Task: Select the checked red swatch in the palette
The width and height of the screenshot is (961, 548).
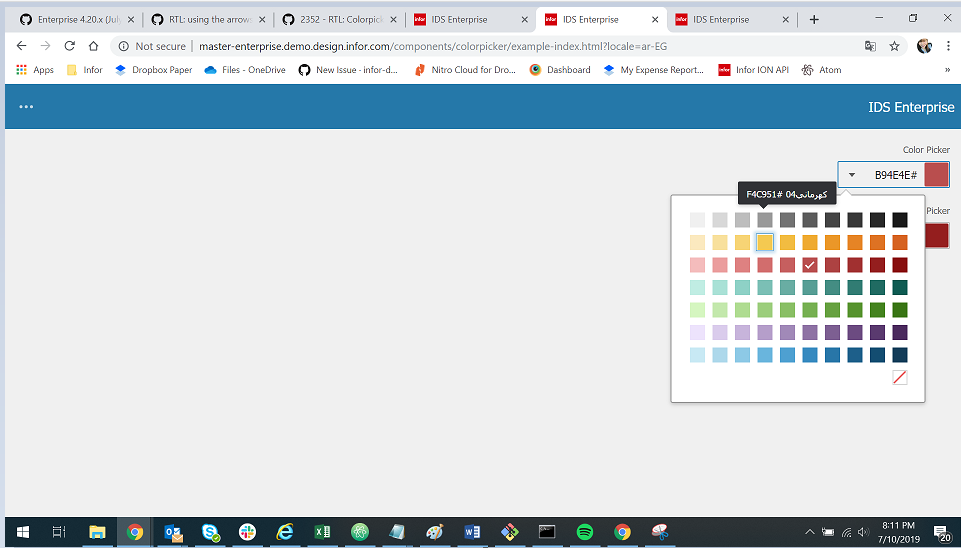Action: click(x=810, y=265)
